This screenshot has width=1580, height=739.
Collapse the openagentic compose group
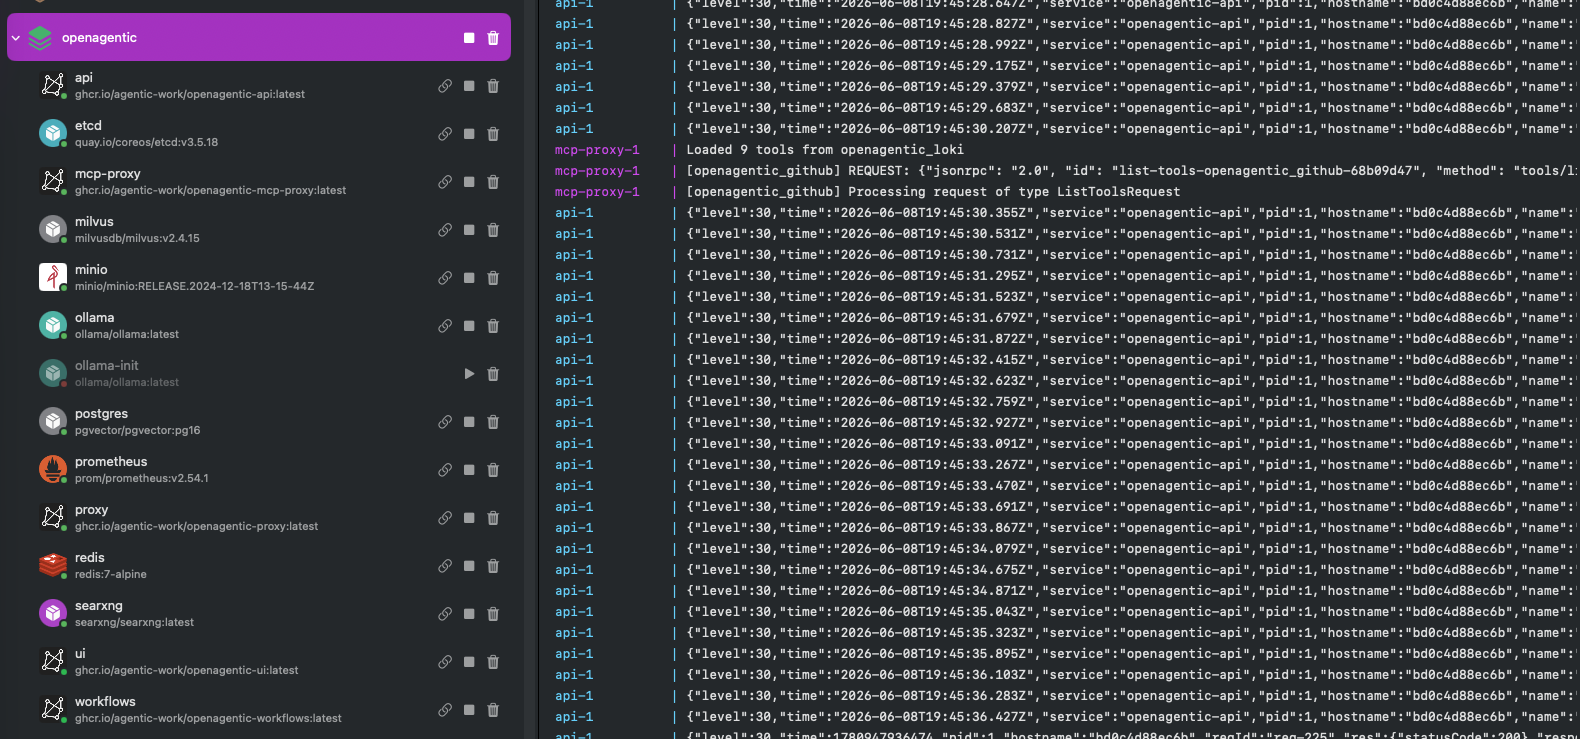(15, 38)
